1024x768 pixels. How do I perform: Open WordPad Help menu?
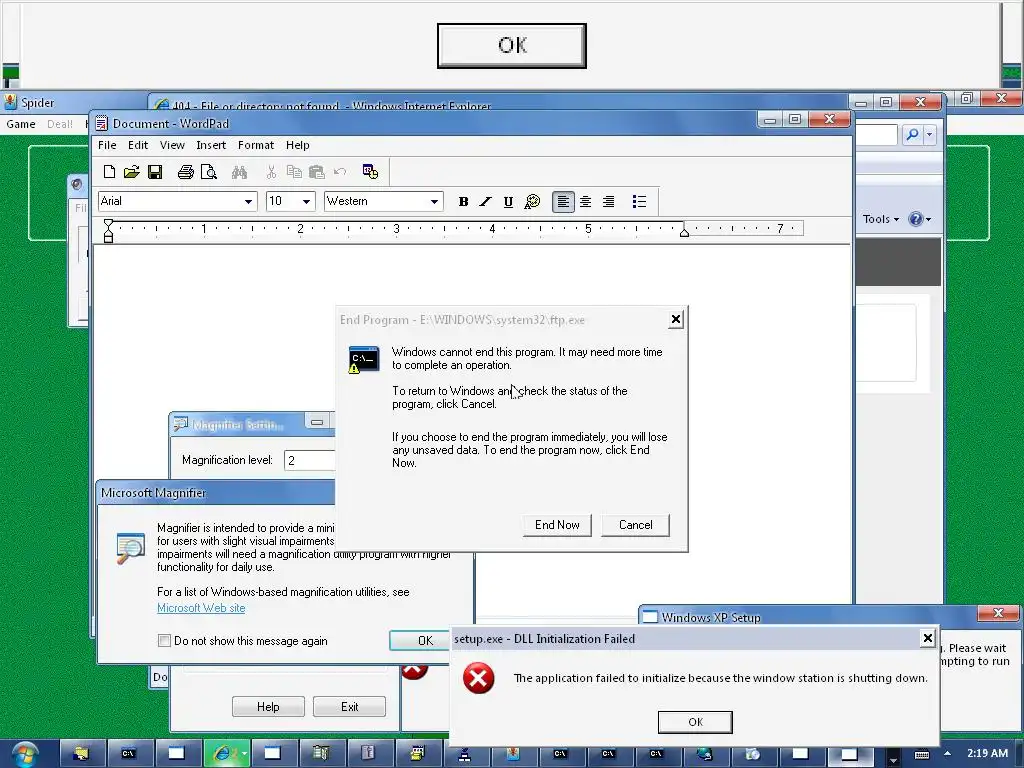(x=298, y=145)
